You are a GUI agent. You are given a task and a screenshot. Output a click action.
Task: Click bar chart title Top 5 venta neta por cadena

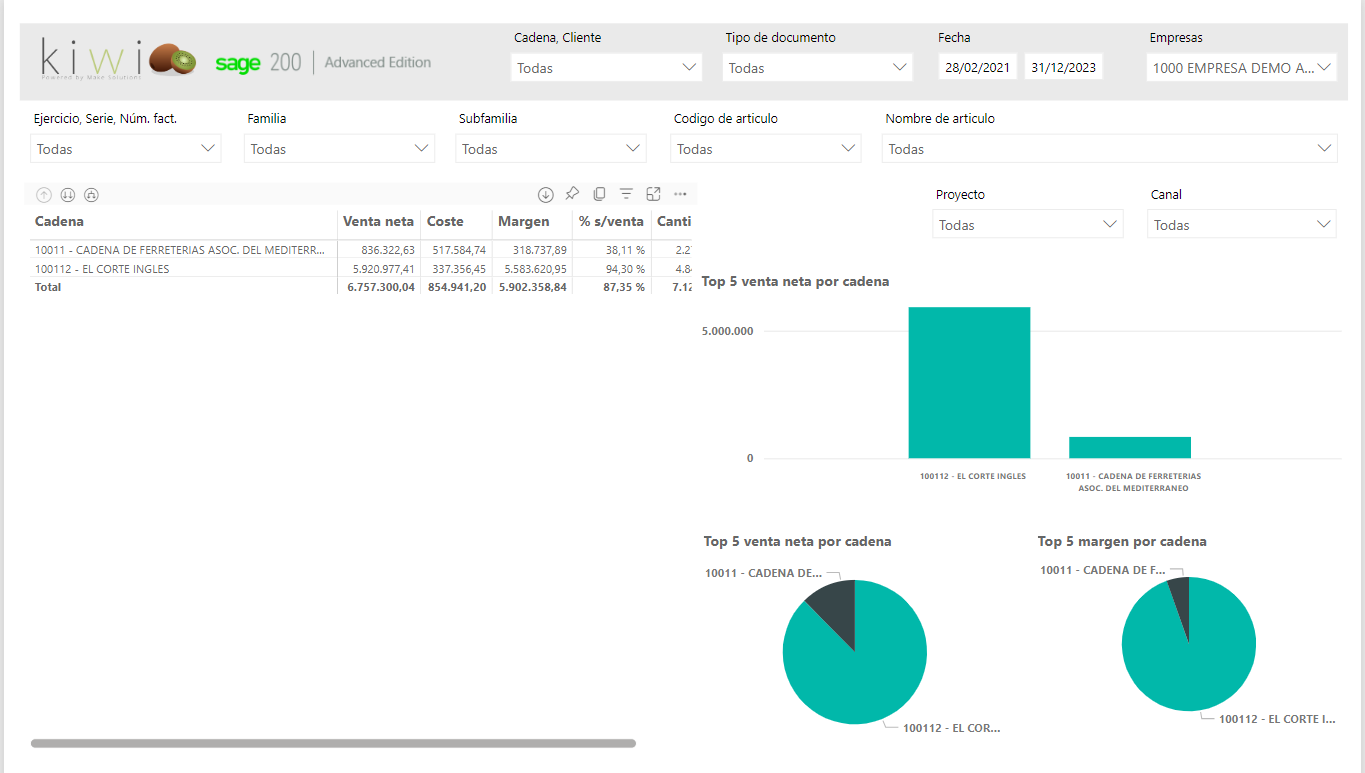795,282
